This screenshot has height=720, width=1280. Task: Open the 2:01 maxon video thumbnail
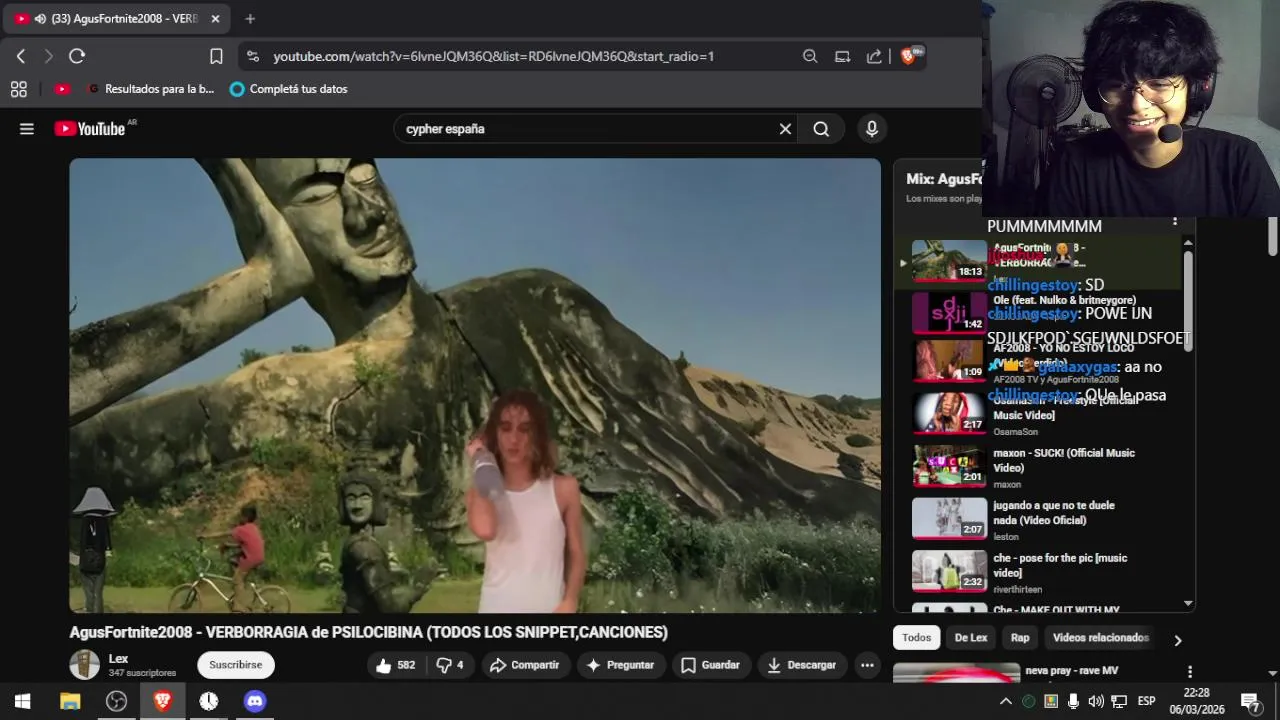coord(949,466)
